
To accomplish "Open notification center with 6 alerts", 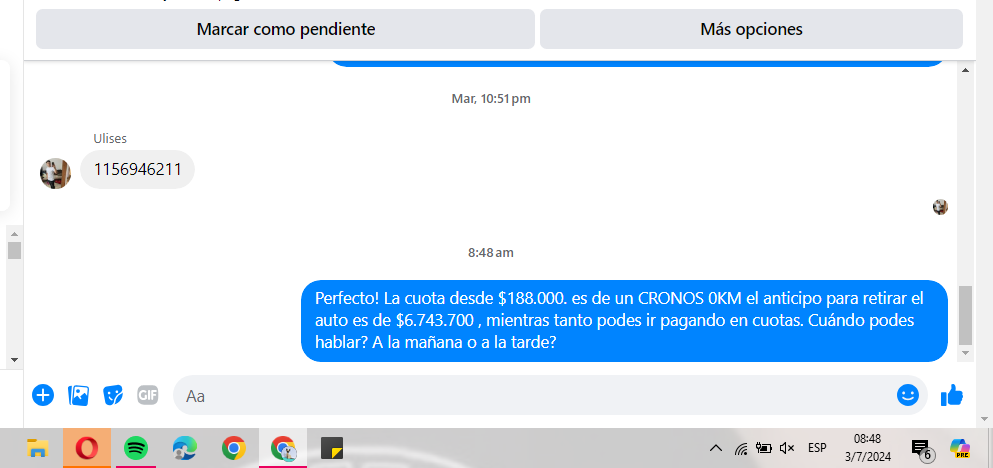I will 922,450.
